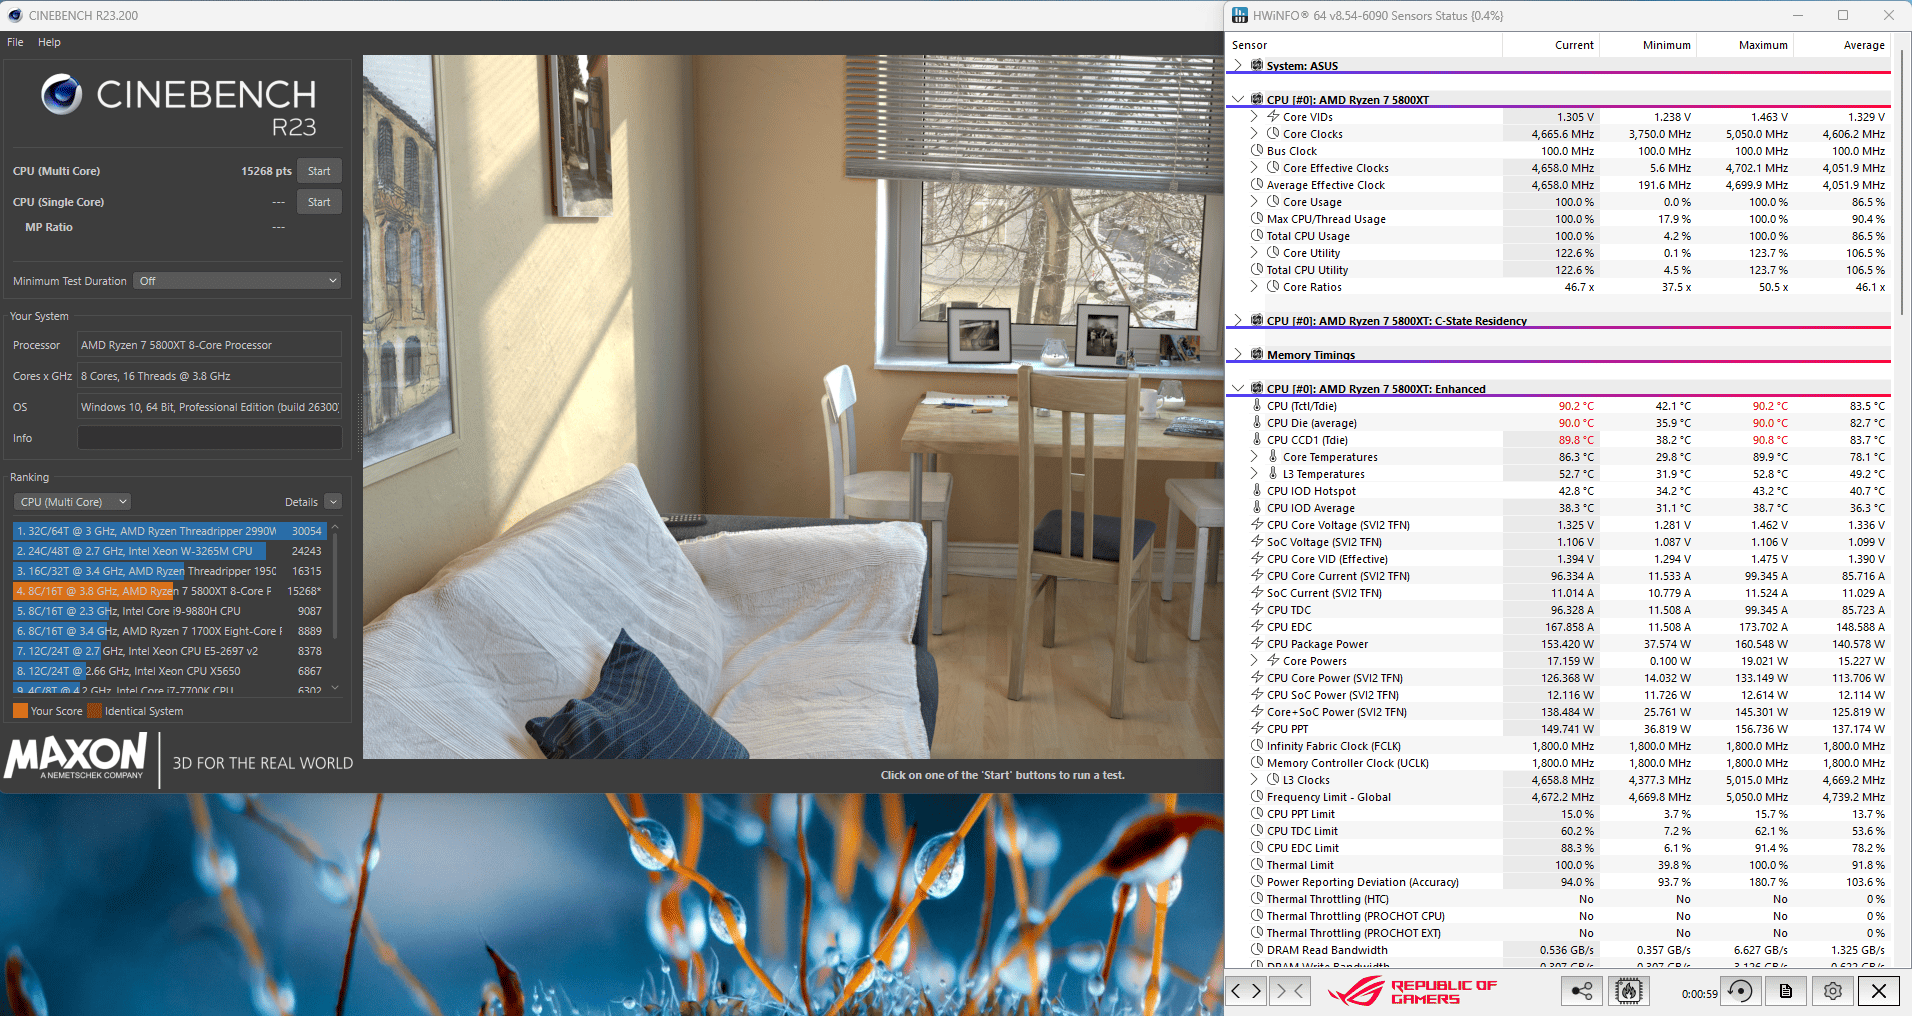The height and width of the screenshot is (1016, 1912).
Task: Expand the Core Clocks sensor row
Action: tap(1254, 133)
